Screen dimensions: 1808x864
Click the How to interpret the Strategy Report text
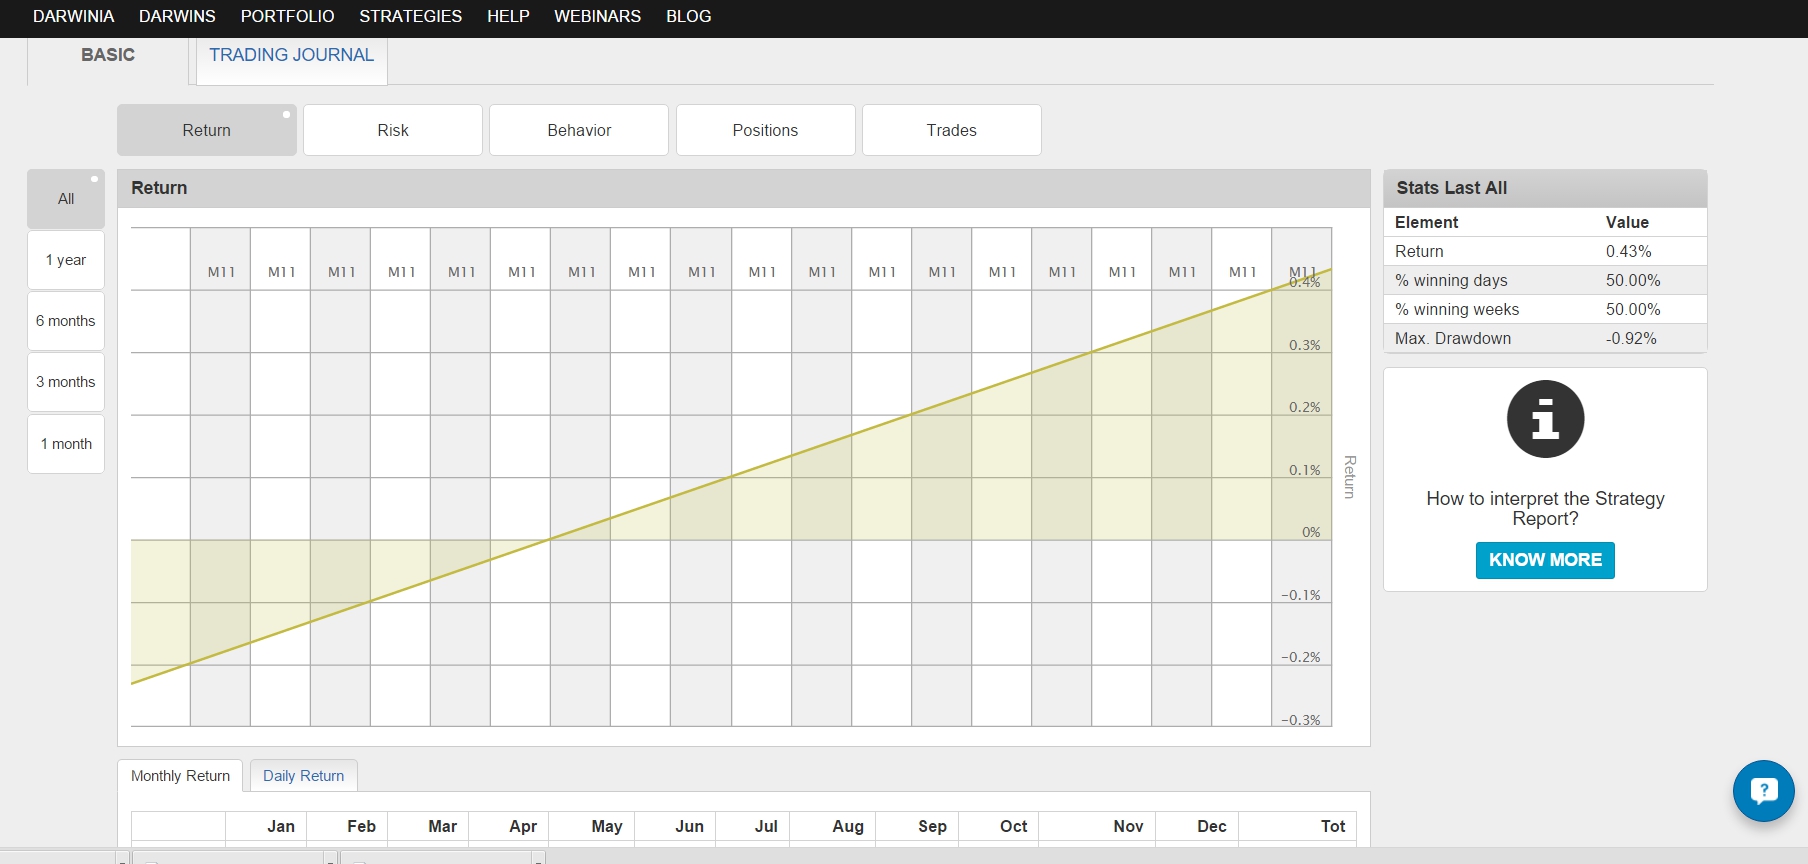(1545, 508)
